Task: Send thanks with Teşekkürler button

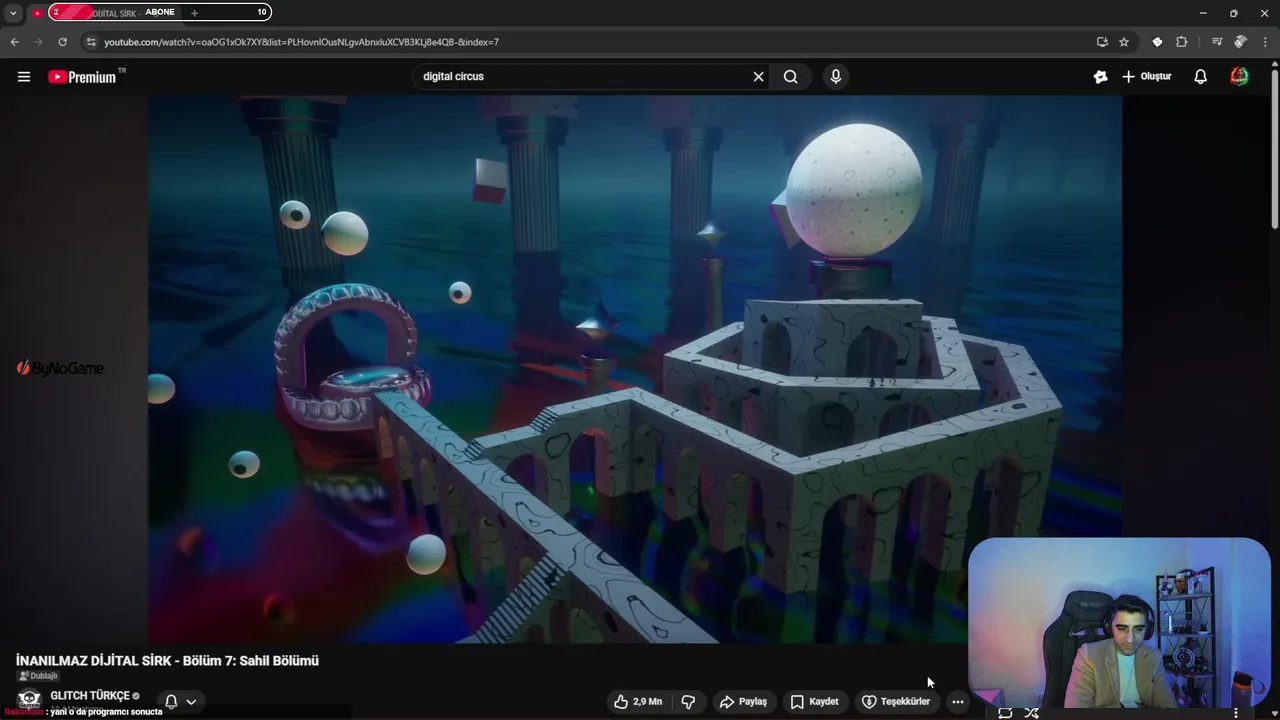Action: 896,702
